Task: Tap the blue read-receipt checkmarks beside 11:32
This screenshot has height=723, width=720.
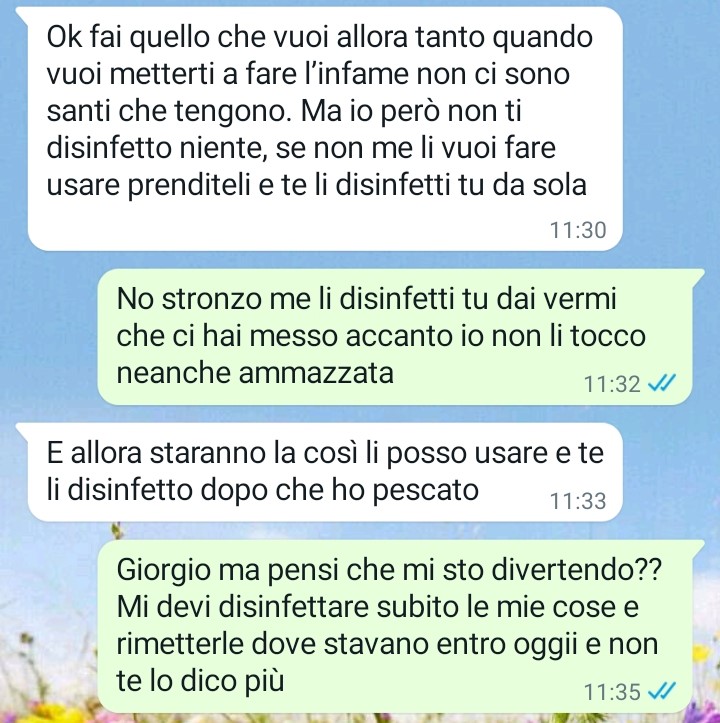Action: coord(662,383)
